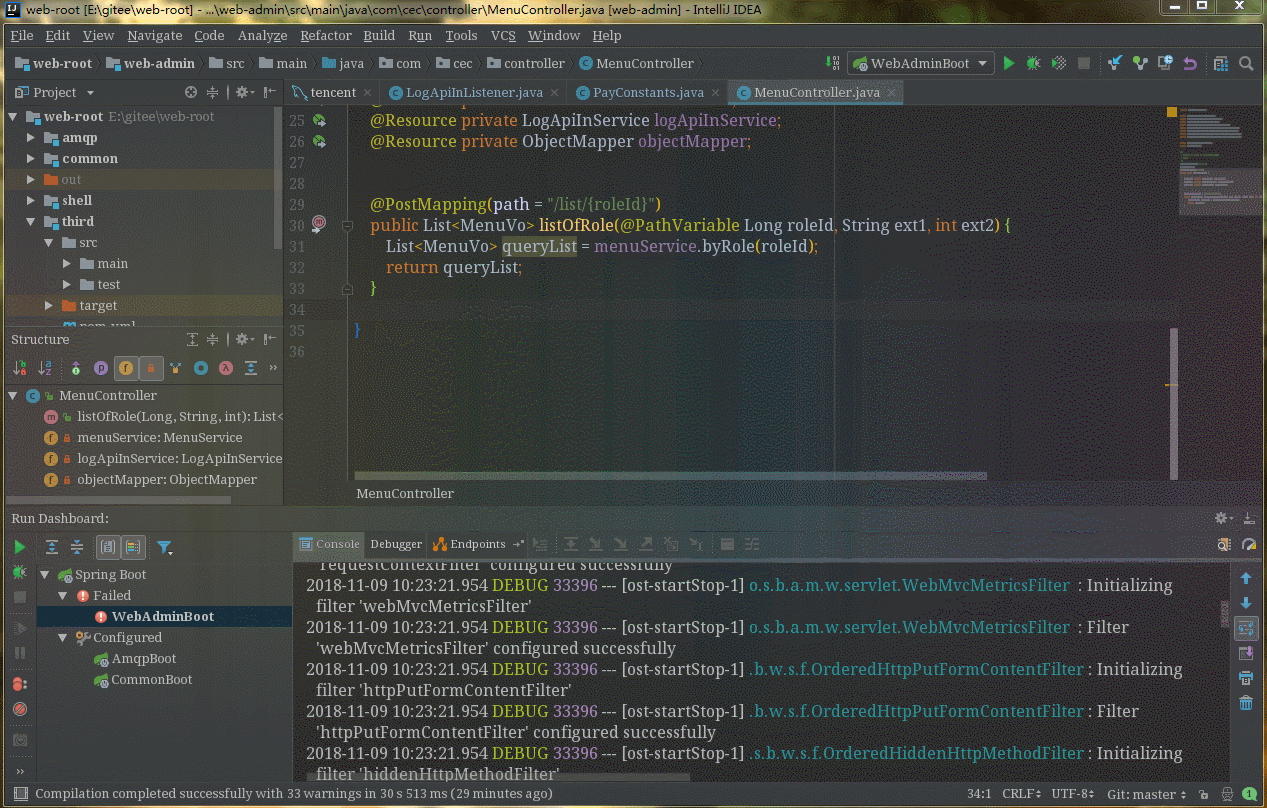Toggle Show Fields in Structure panel
1267x808 pixels.
pos(126,368)
